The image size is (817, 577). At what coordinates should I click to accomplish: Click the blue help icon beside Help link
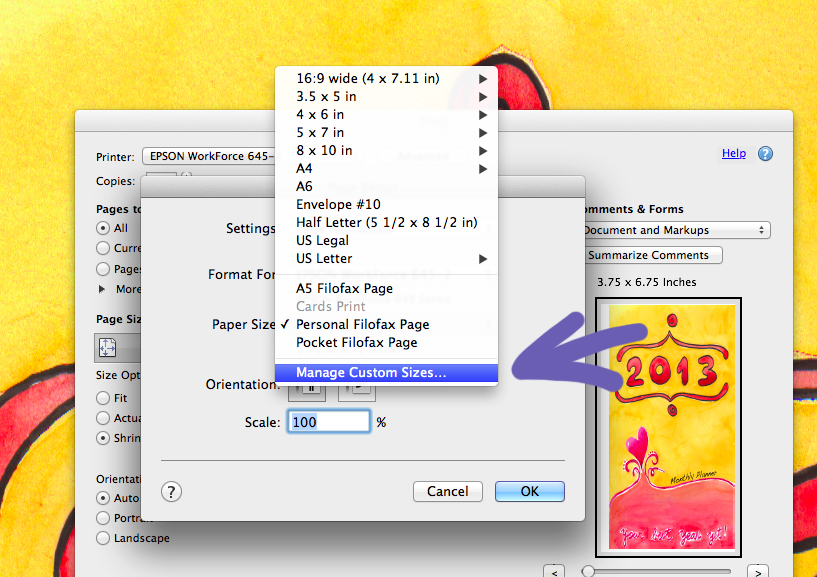coord(765,154)
